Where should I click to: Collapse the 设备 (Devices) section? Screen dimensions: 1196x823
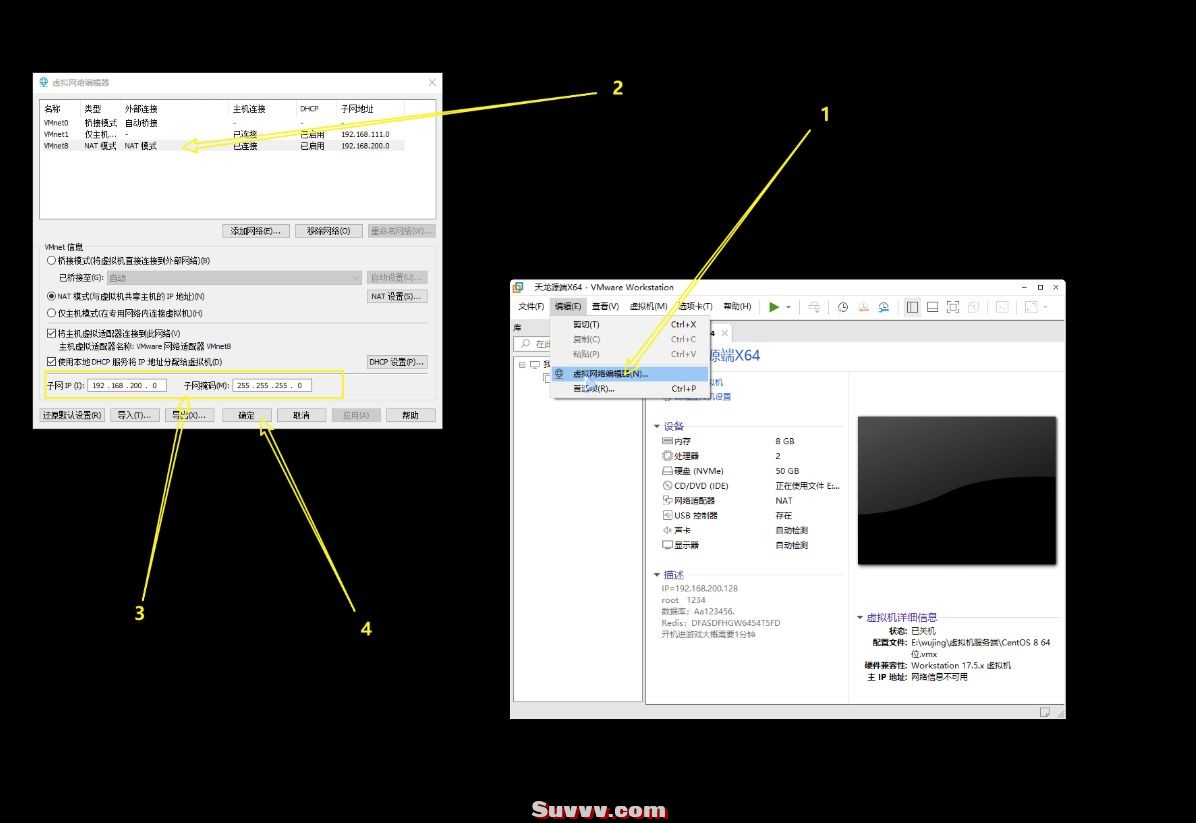click(x=656, y=426)
